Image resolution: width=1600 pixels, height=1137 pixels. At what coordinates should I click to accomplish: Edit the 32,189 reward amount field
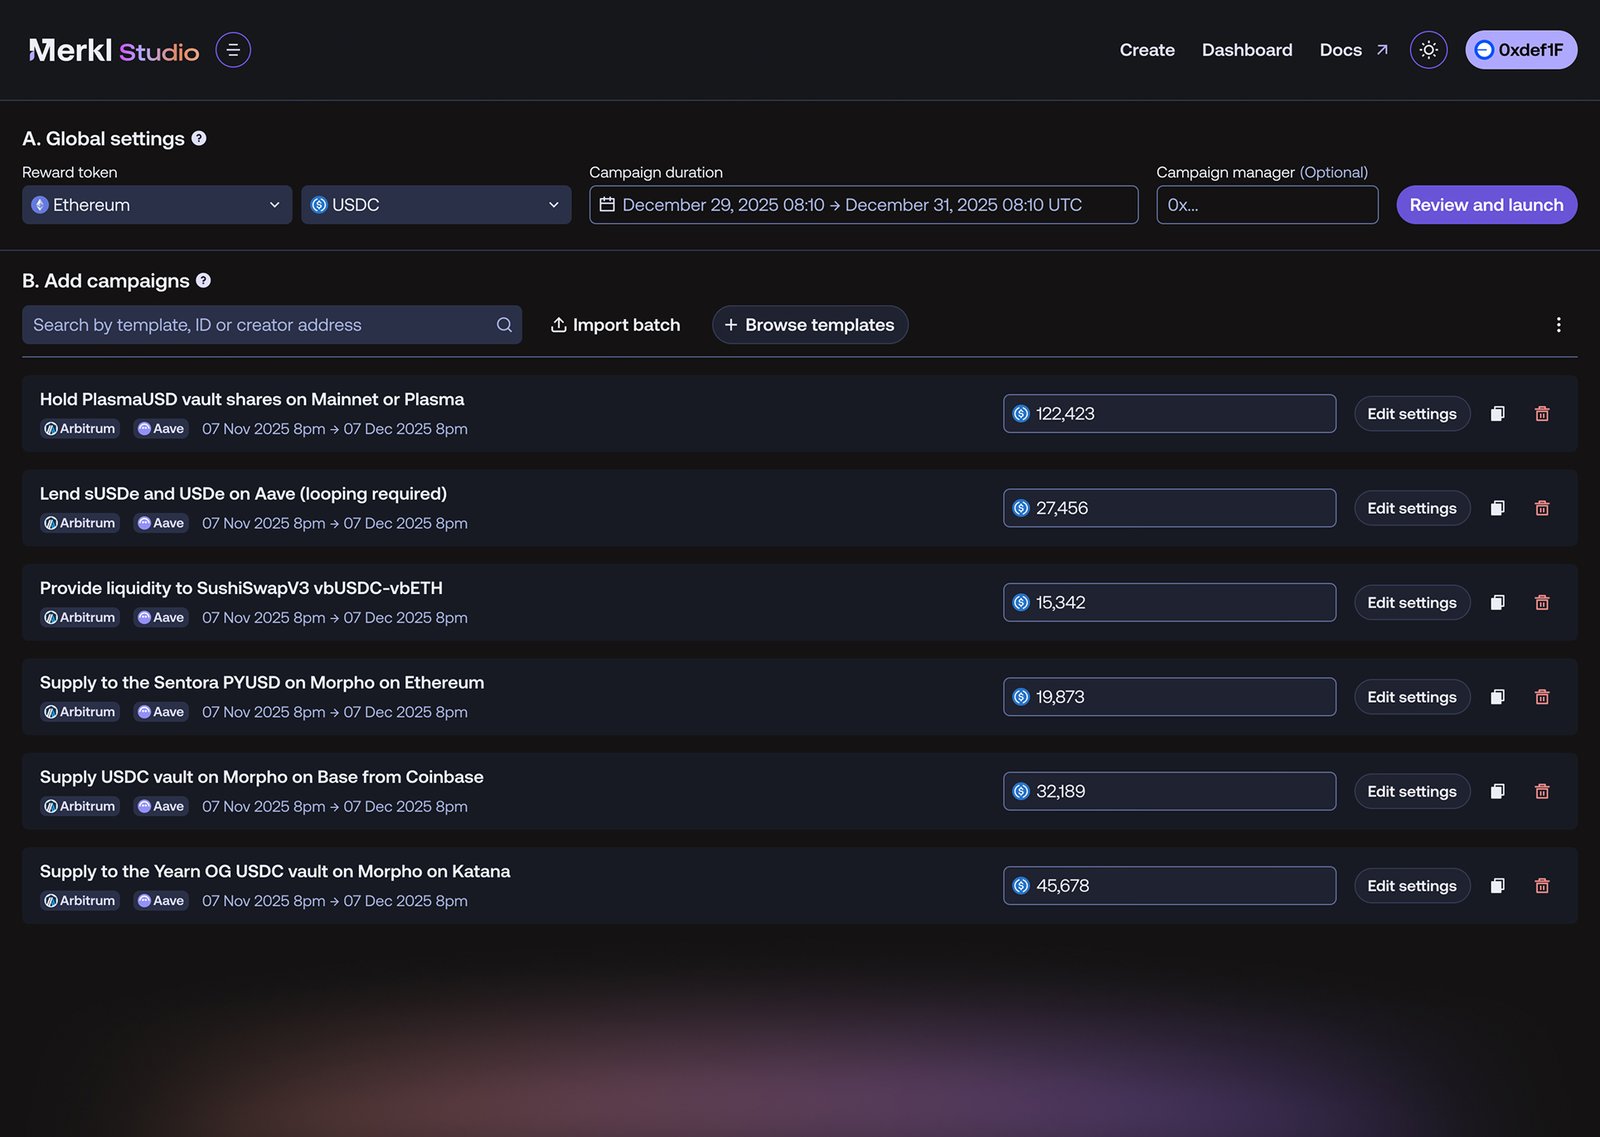1169,792
